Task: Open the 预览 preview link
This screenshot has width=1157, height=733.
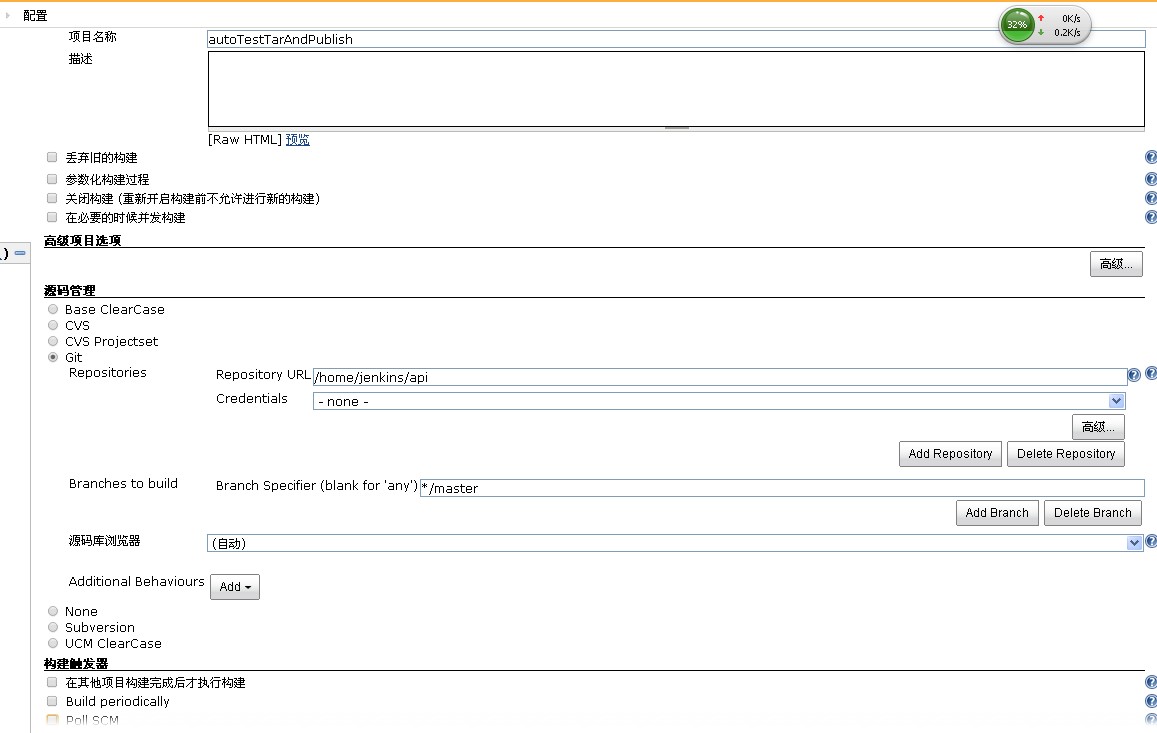Action: click(x=297, y=140)
